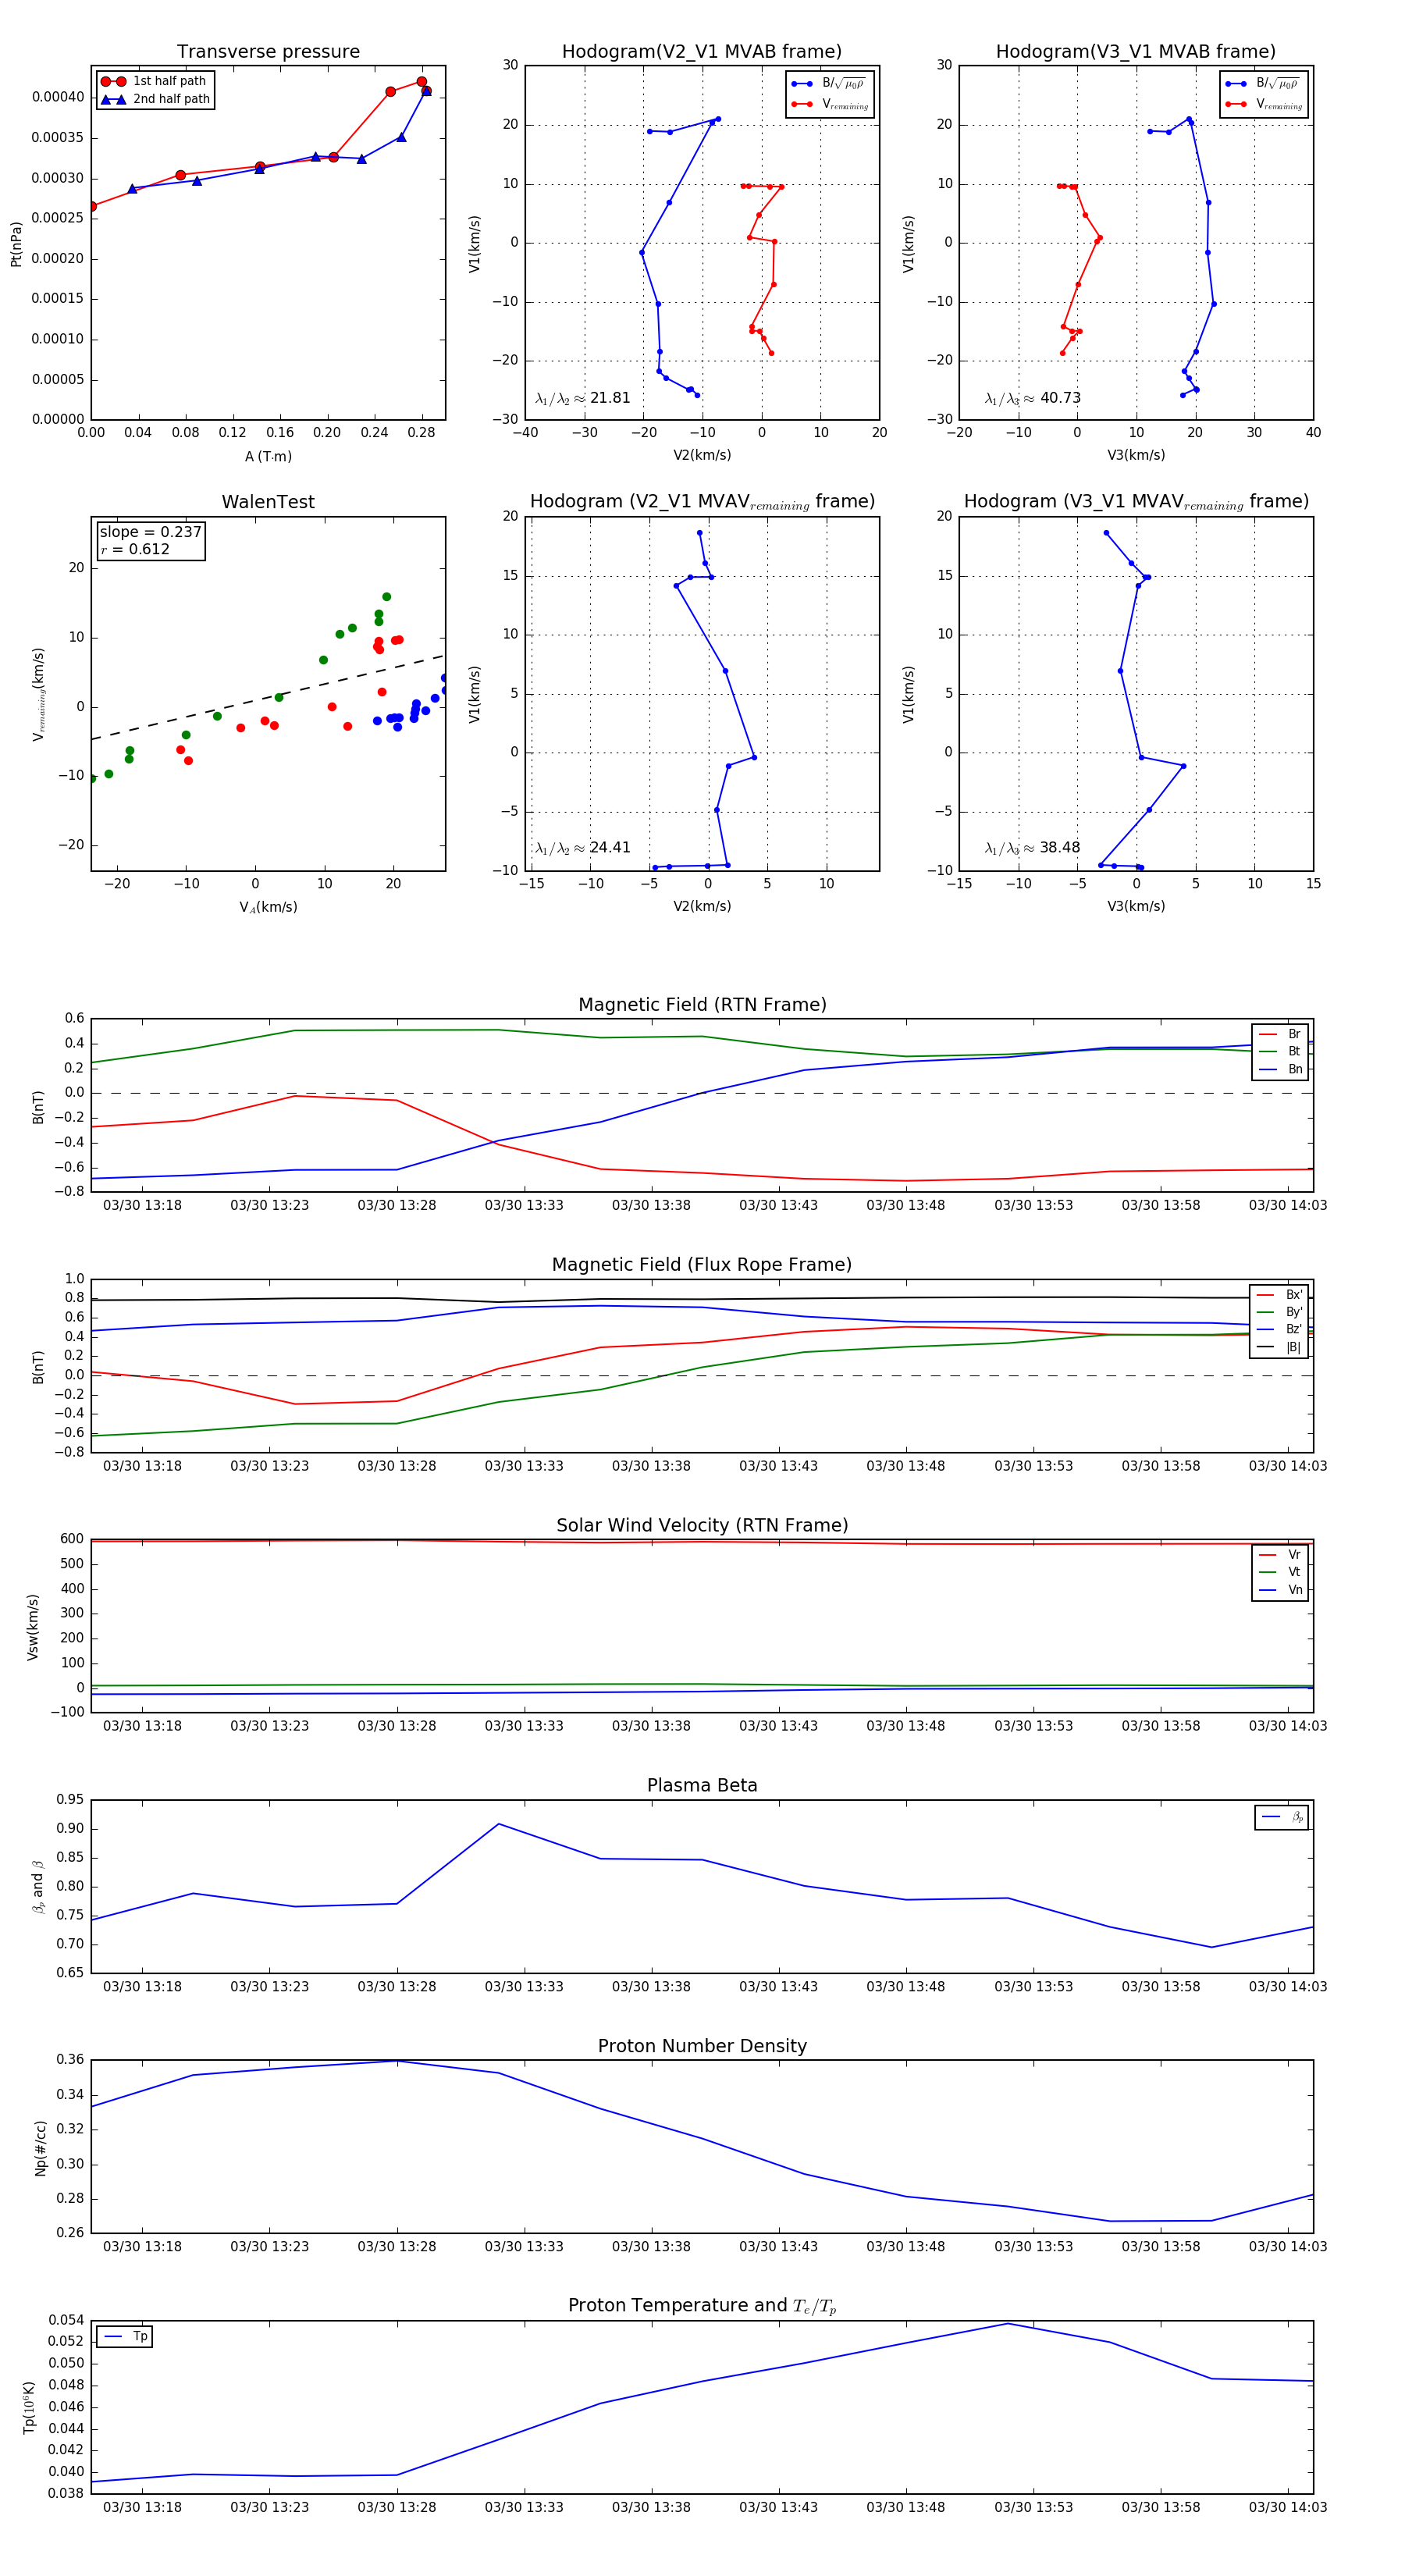Viewport: 1405px width, 2576px height.
Task: Click the peak of the Plasma Beta curve
Action: 499,1824
